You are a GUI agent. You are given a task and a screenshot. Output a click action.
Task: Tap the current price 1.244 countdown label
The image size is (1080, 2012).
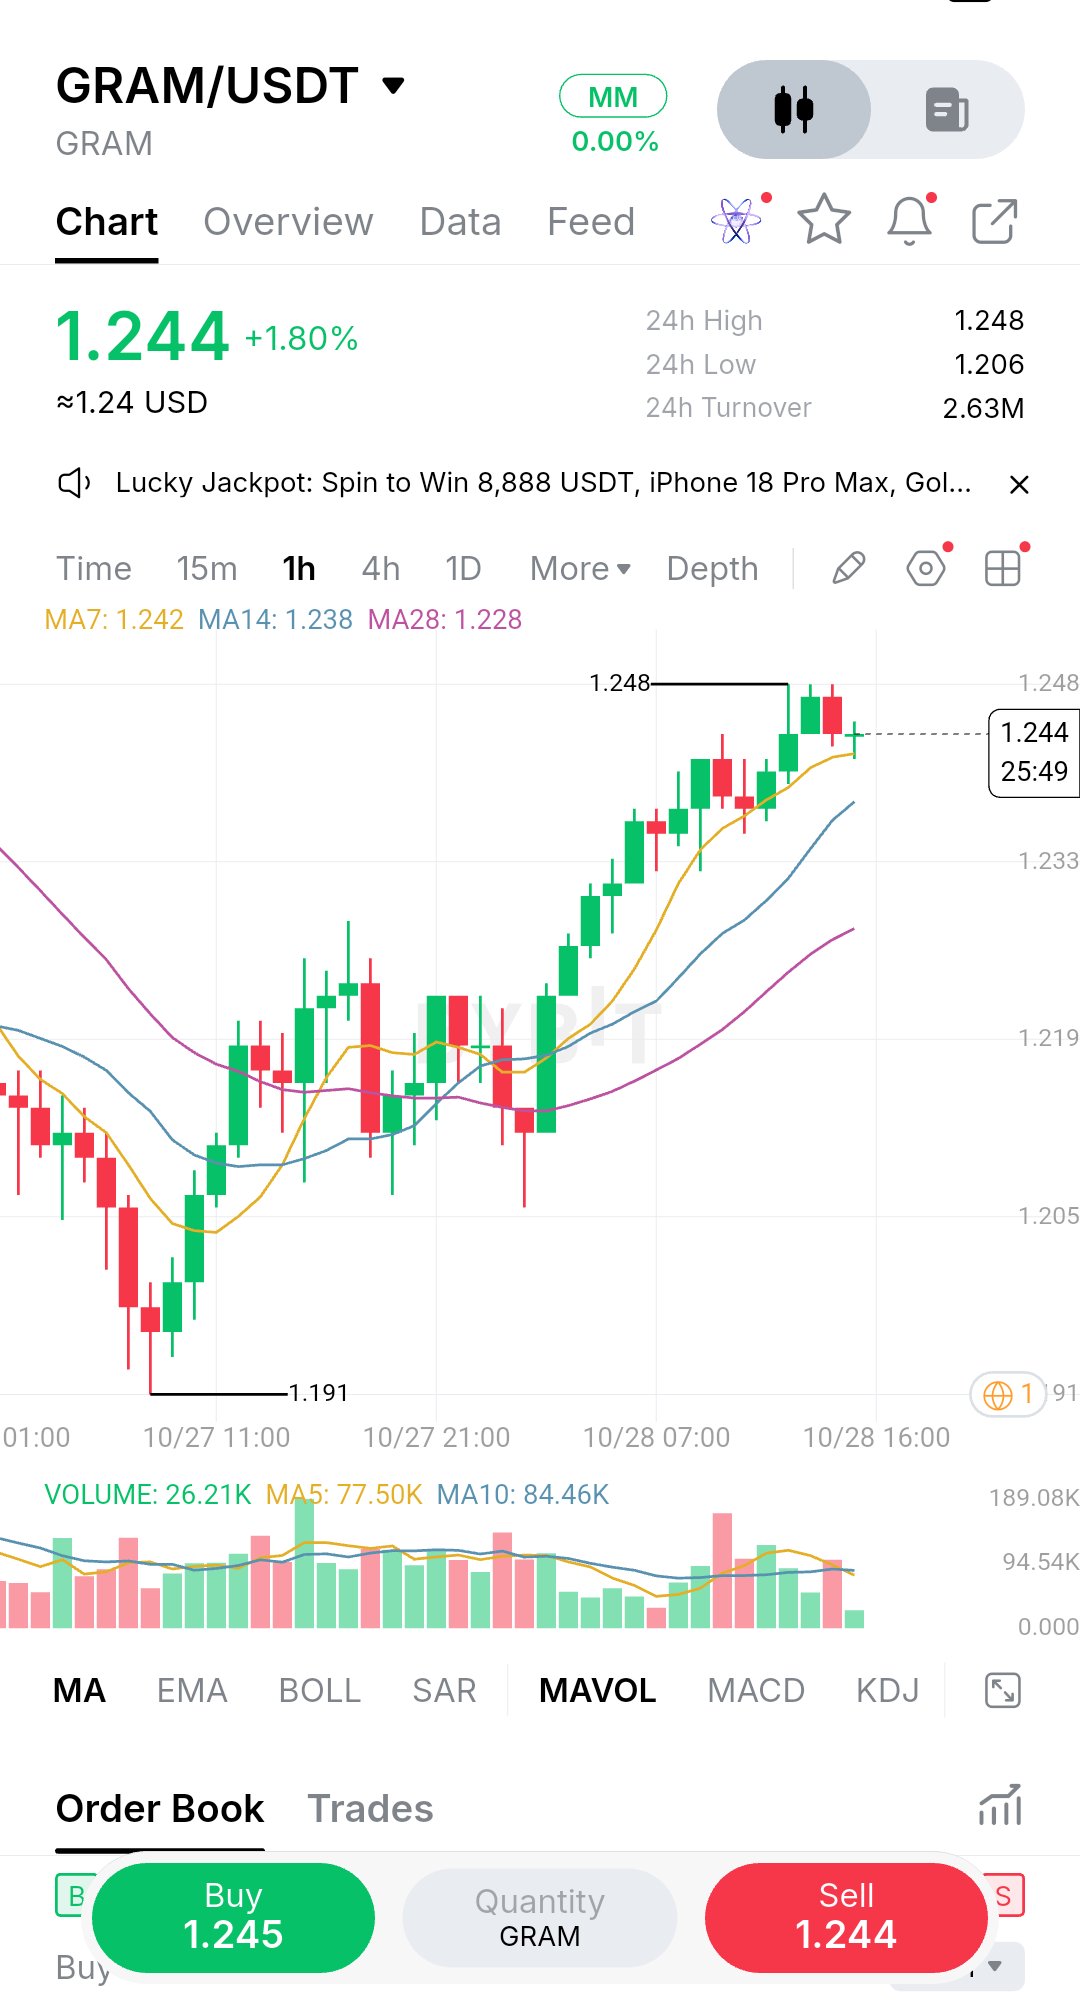point(1034,752)
